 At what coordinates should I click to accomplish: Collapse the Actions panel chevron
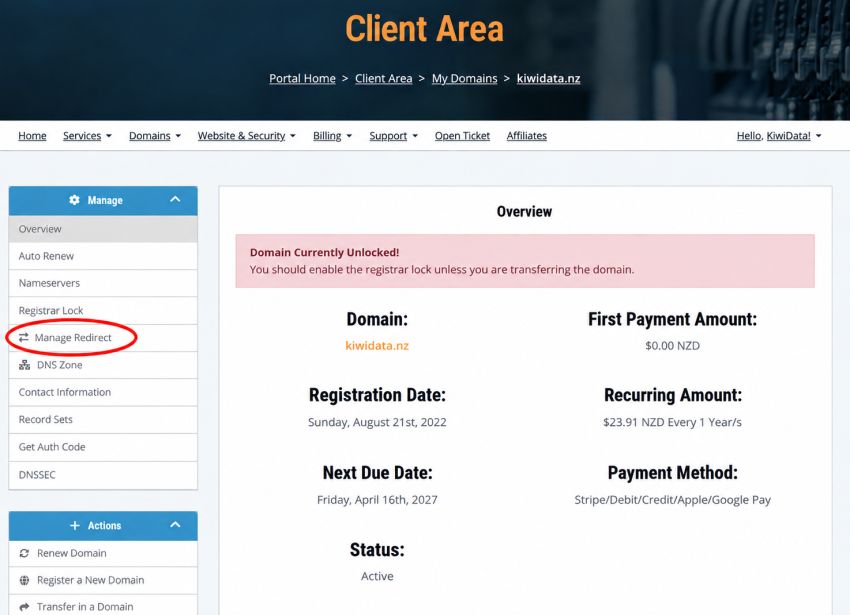[x=175, y=525]
